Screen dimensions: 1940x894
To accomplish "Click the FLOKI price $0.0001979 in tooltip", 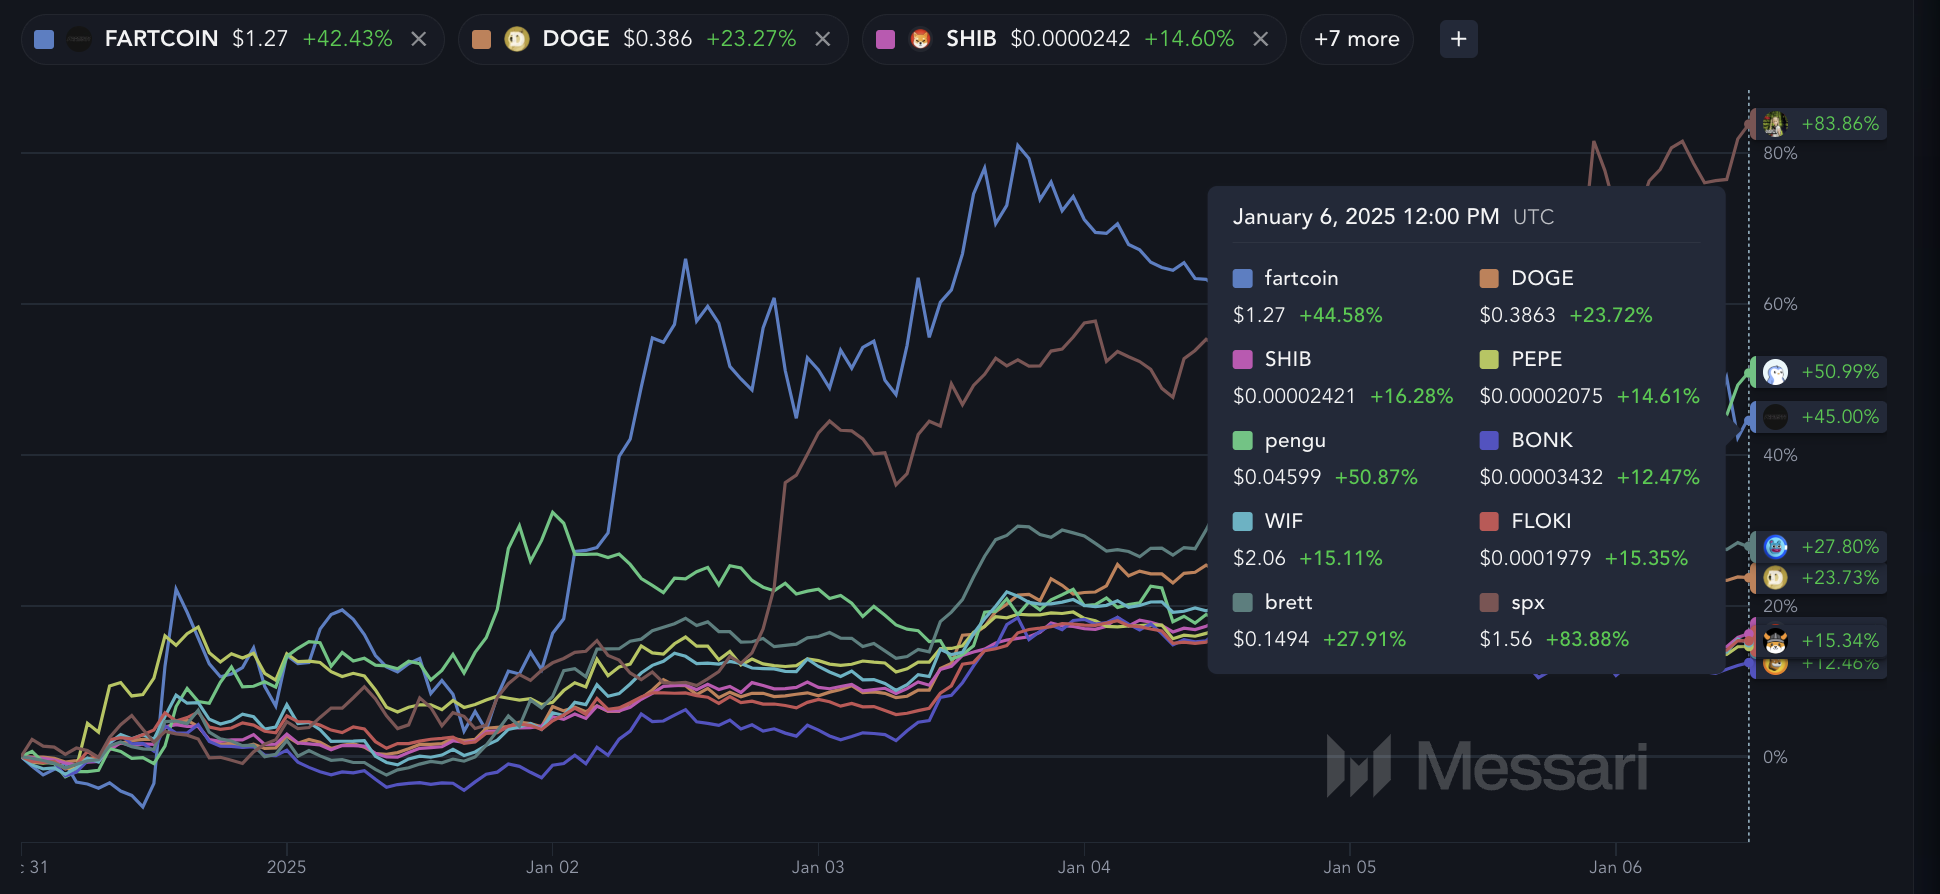I will (1535, 558).
